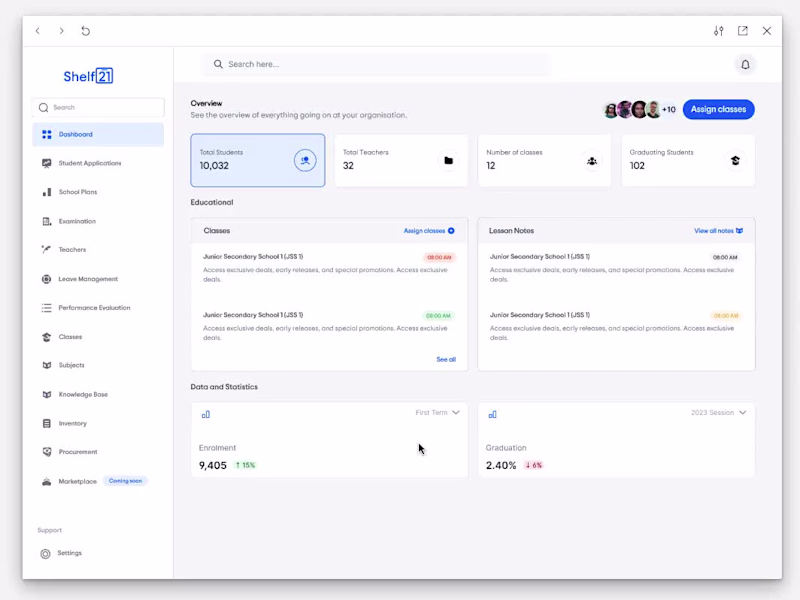
Task: Click the Graduation 6% decrease badge
Action: tap(534, 465)
